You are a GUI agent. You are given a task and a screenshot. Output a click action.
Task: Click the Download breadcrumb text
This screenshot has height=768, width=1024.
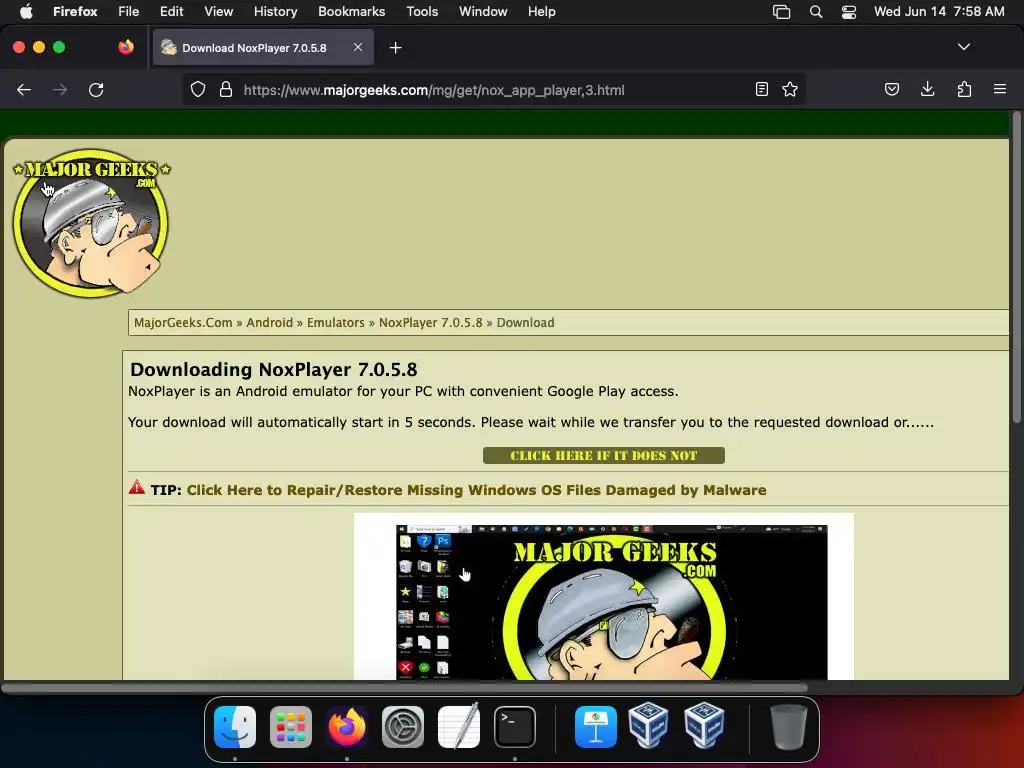tap(525, 323)
